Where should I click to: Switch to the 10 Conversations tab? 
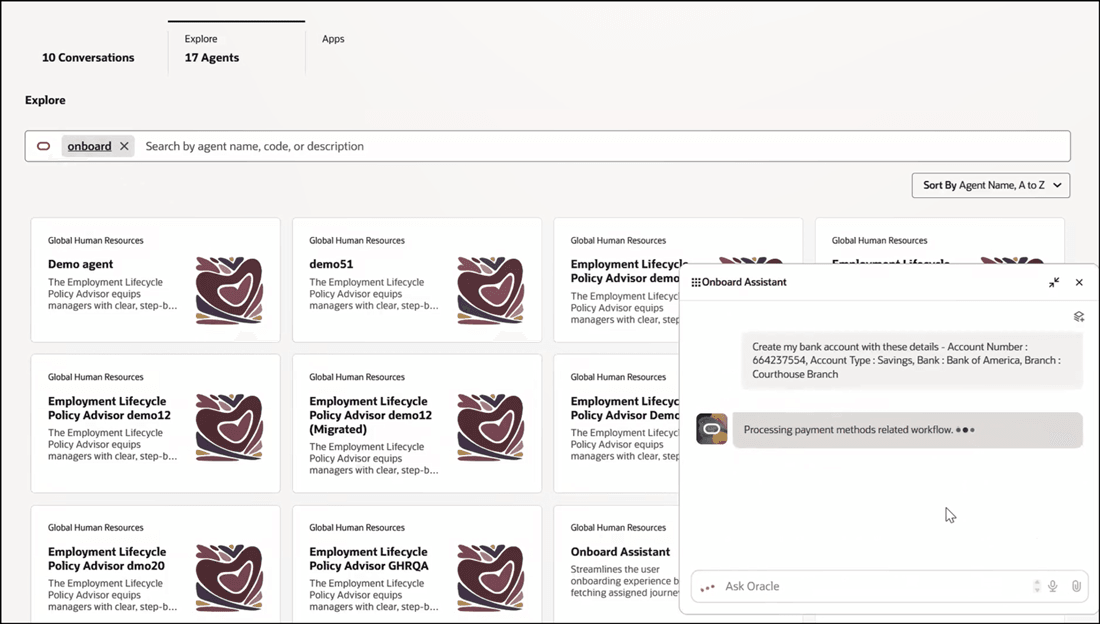(88, 58)
